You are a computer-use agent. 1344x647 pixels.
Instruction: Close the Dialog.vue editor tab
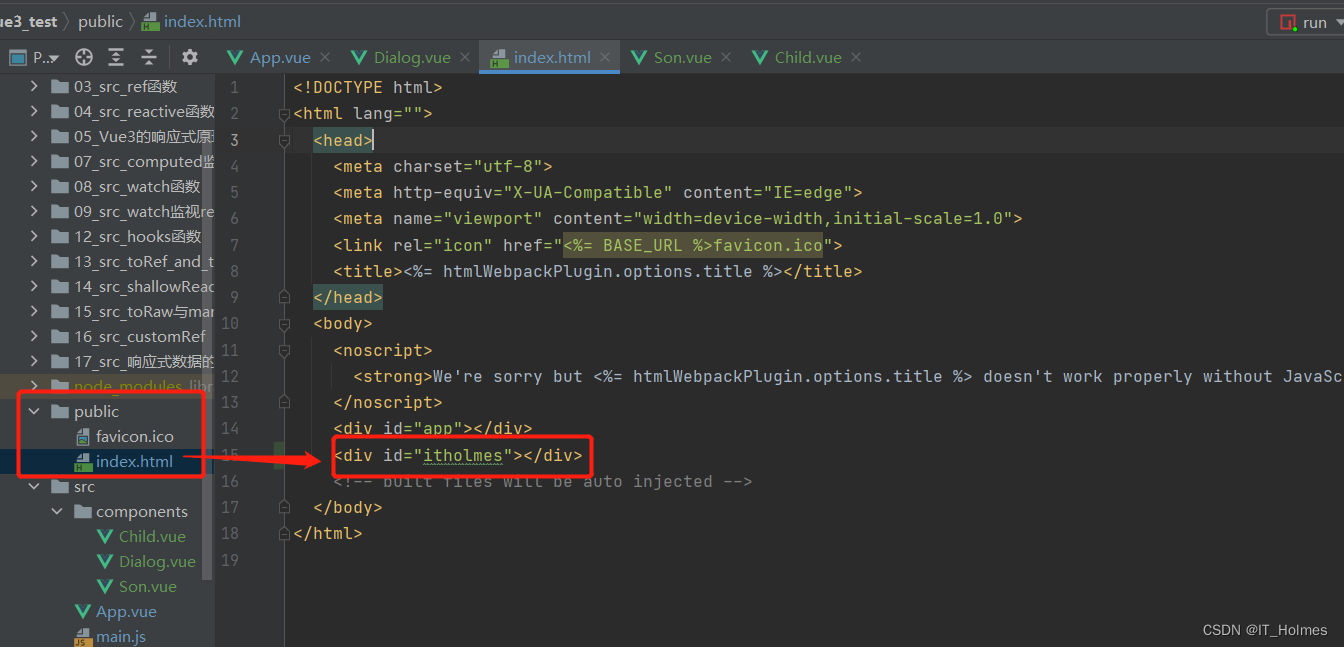[x=465, y=58]
